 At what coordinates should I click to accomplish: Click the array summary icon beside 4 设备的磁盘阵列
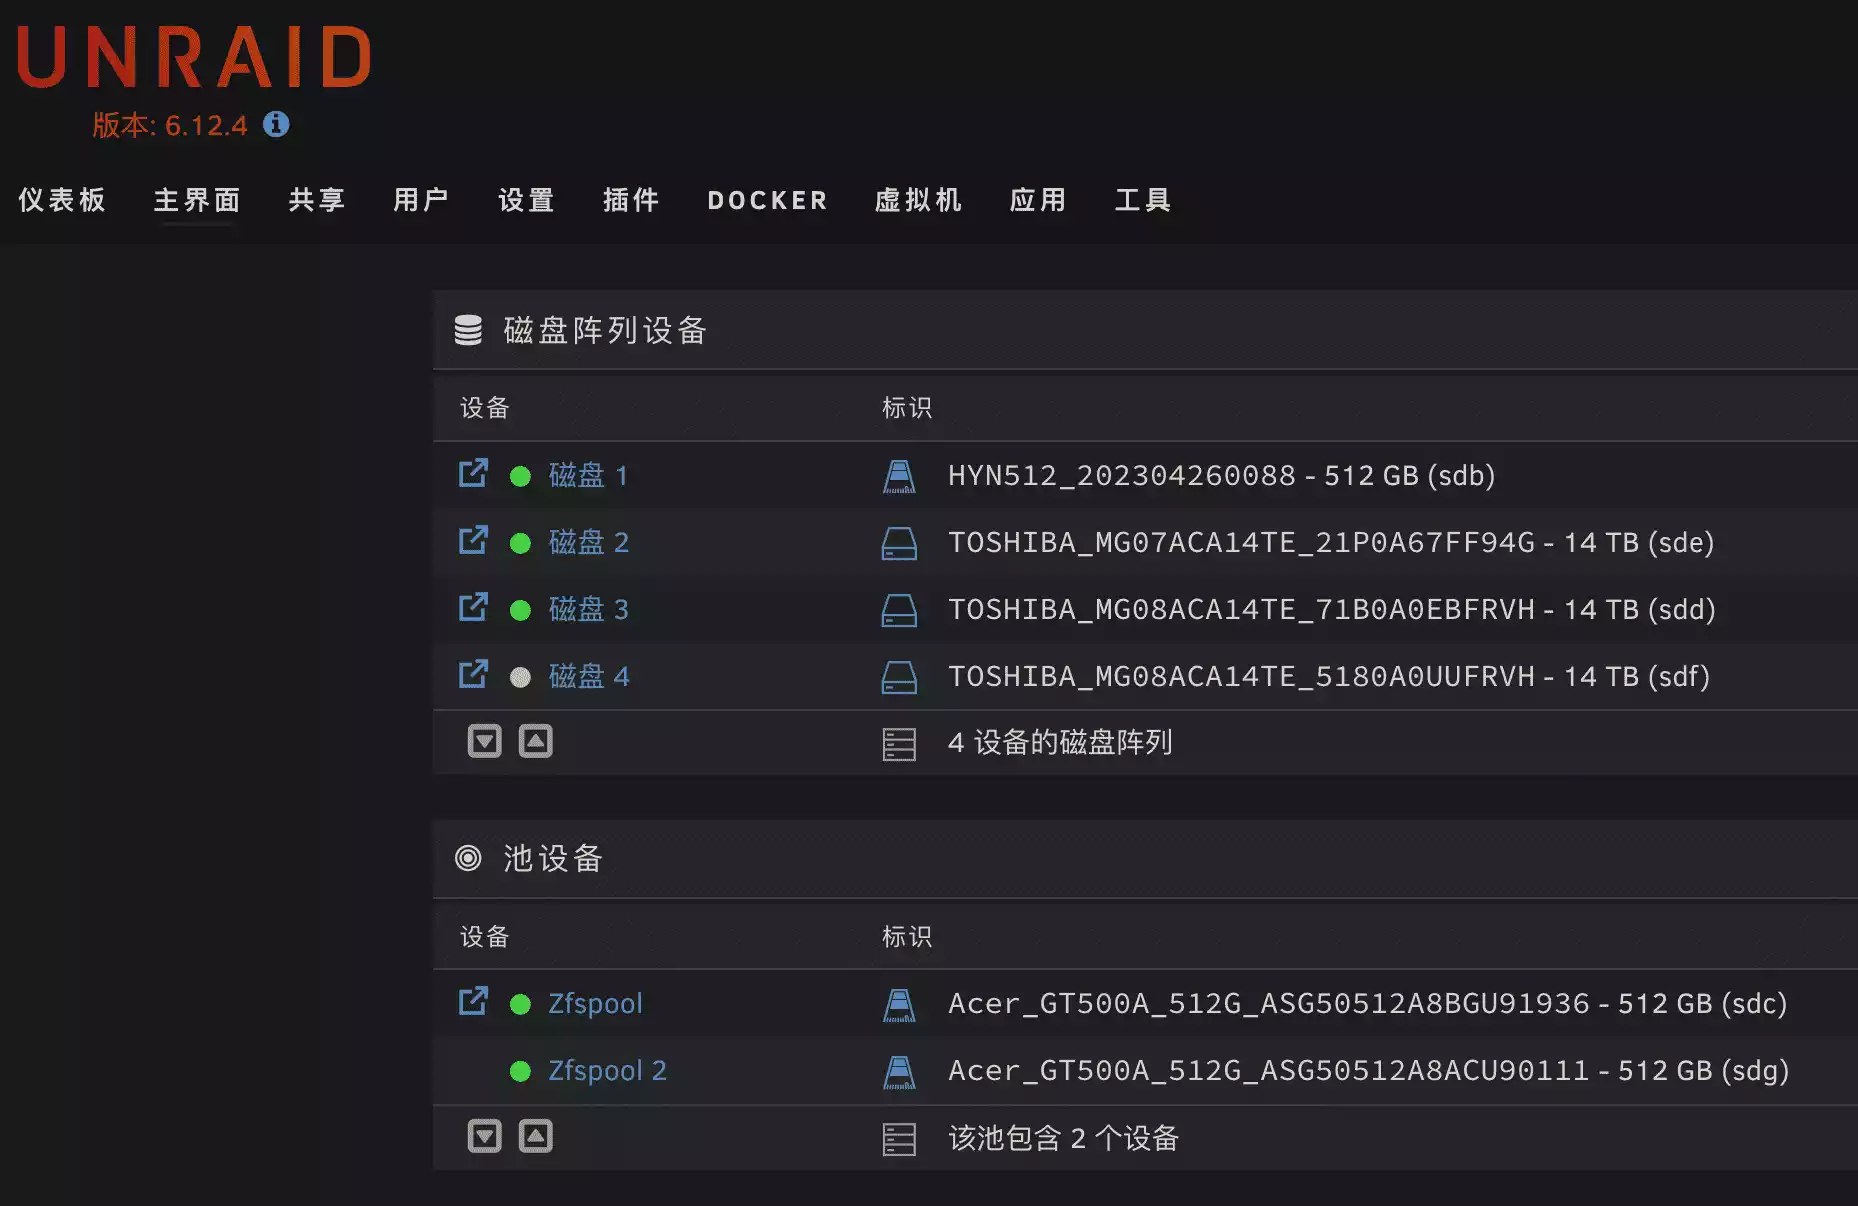[x=899, y=743]
